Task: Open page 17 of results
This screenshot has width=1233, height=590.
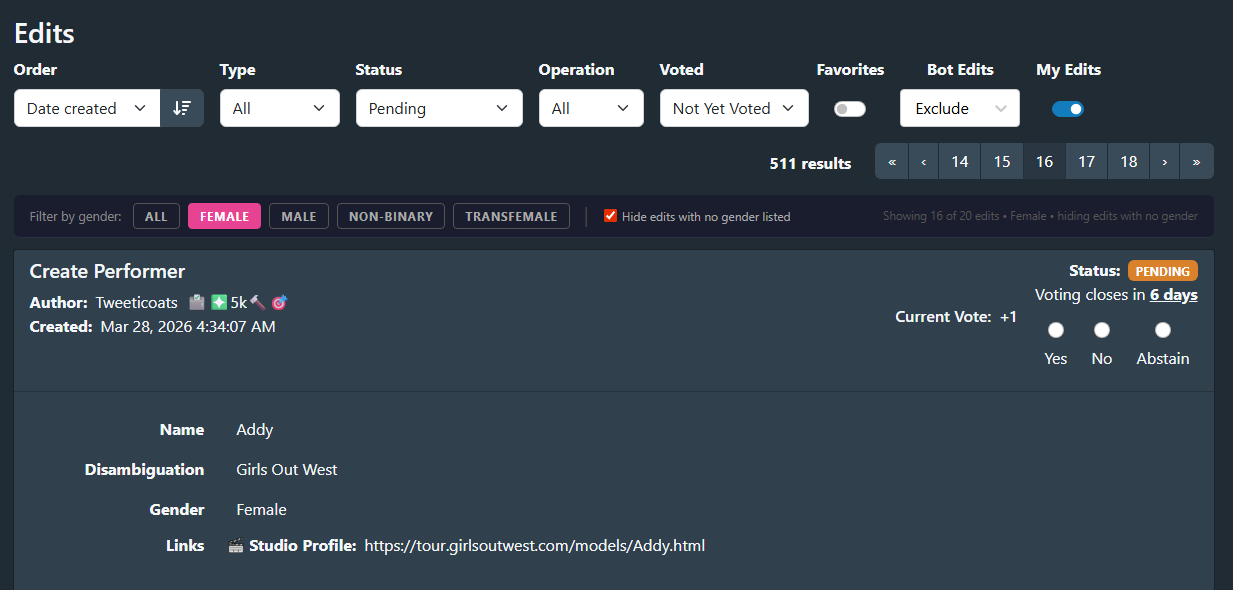Action: [x=1086, y=162]
